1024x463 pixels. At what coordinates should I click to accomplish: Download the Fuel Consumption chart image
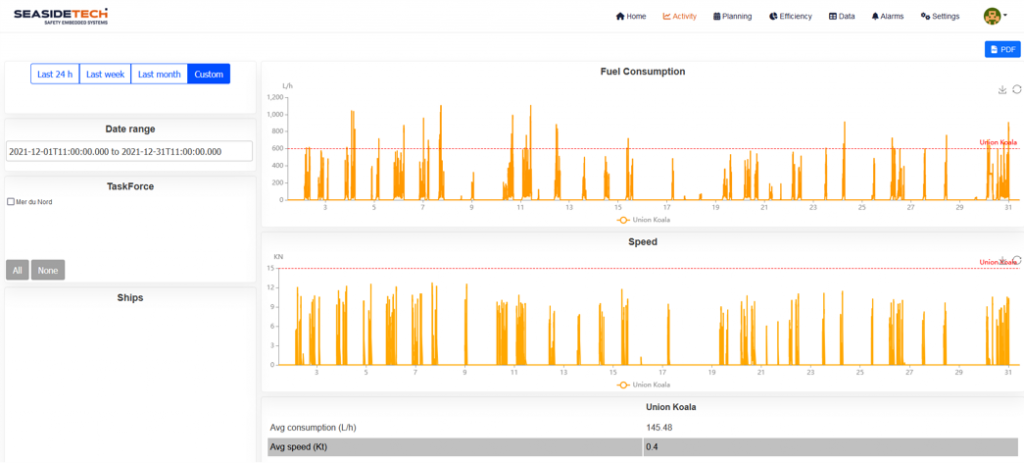[1002, 90]
